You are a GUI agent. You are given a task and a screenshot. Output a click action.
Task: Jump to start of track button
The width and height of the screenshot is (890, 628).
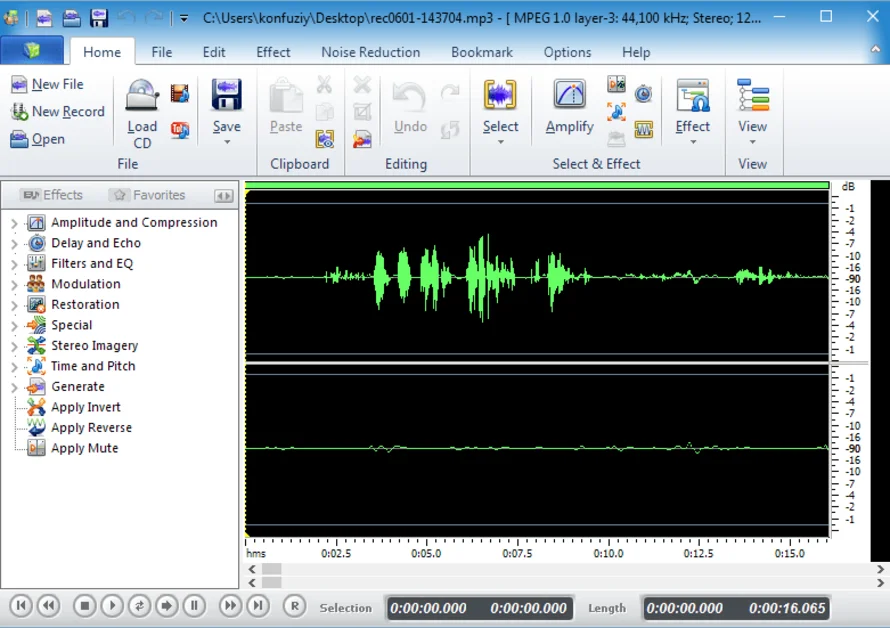[21, 606]
